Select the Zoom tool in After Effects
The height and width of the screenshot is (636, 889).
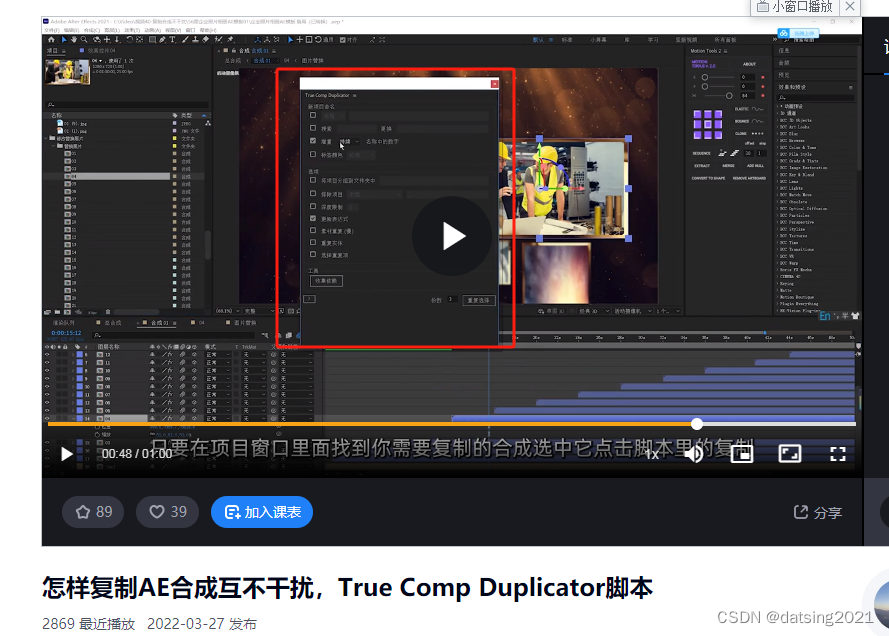(84, 38)
